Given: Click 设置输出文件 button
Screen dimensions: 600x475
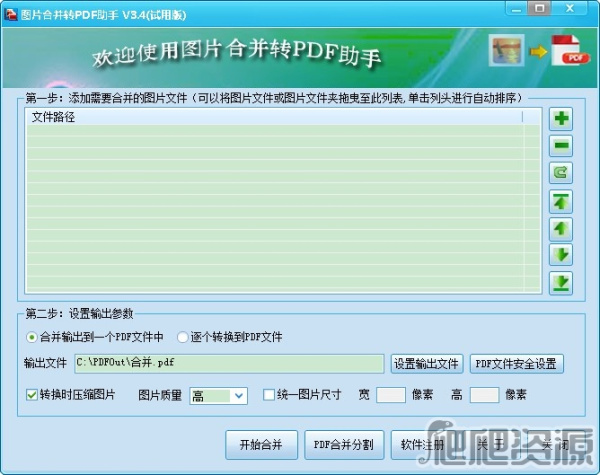Looking at the screenshot, I should [x=427, y=364].
